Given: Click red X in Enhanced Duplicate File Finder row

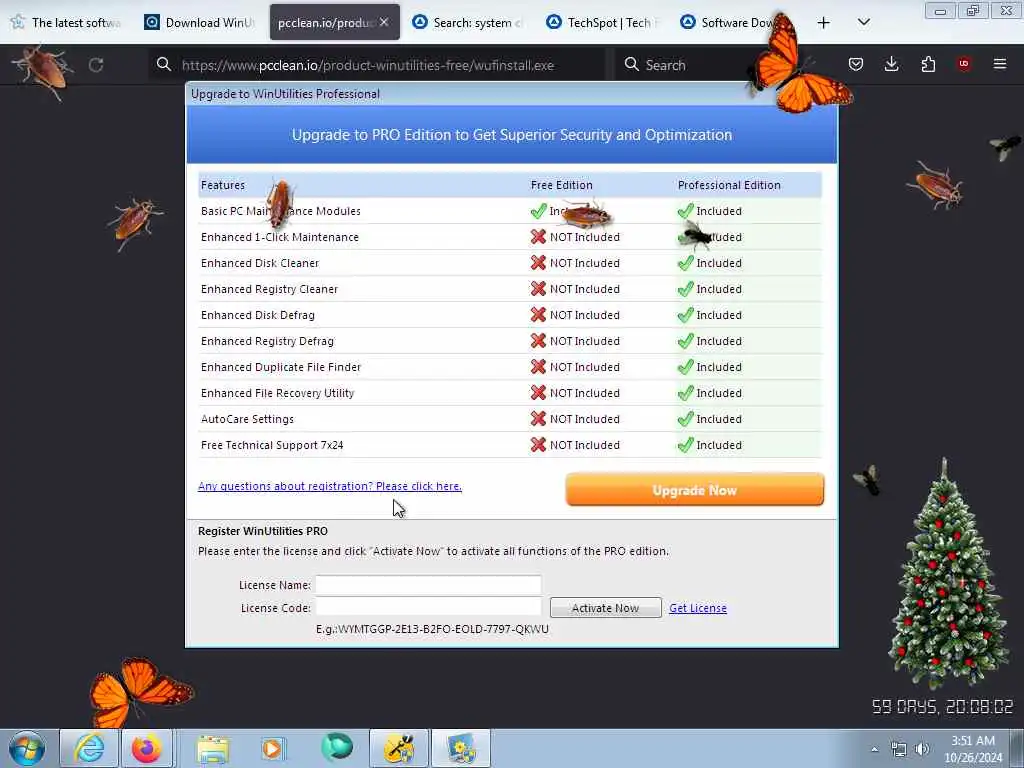Looking at the screenshot, I should 538,367.
